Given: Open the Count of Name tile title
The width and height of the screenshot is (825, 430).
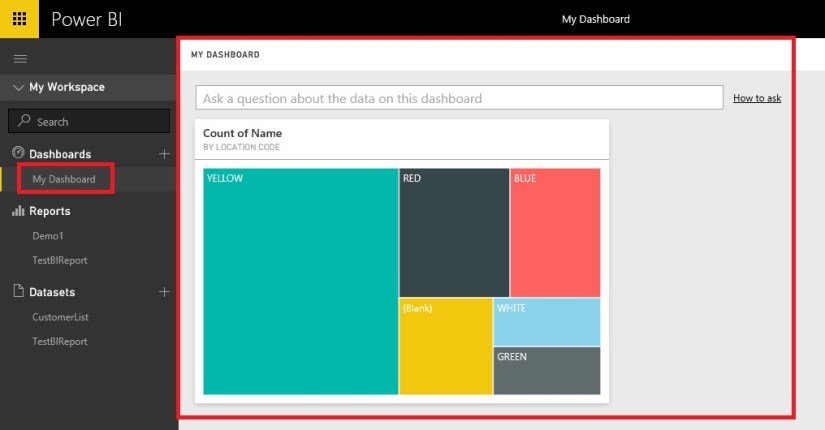Looking at the screenshot, I should coord(243,133).
